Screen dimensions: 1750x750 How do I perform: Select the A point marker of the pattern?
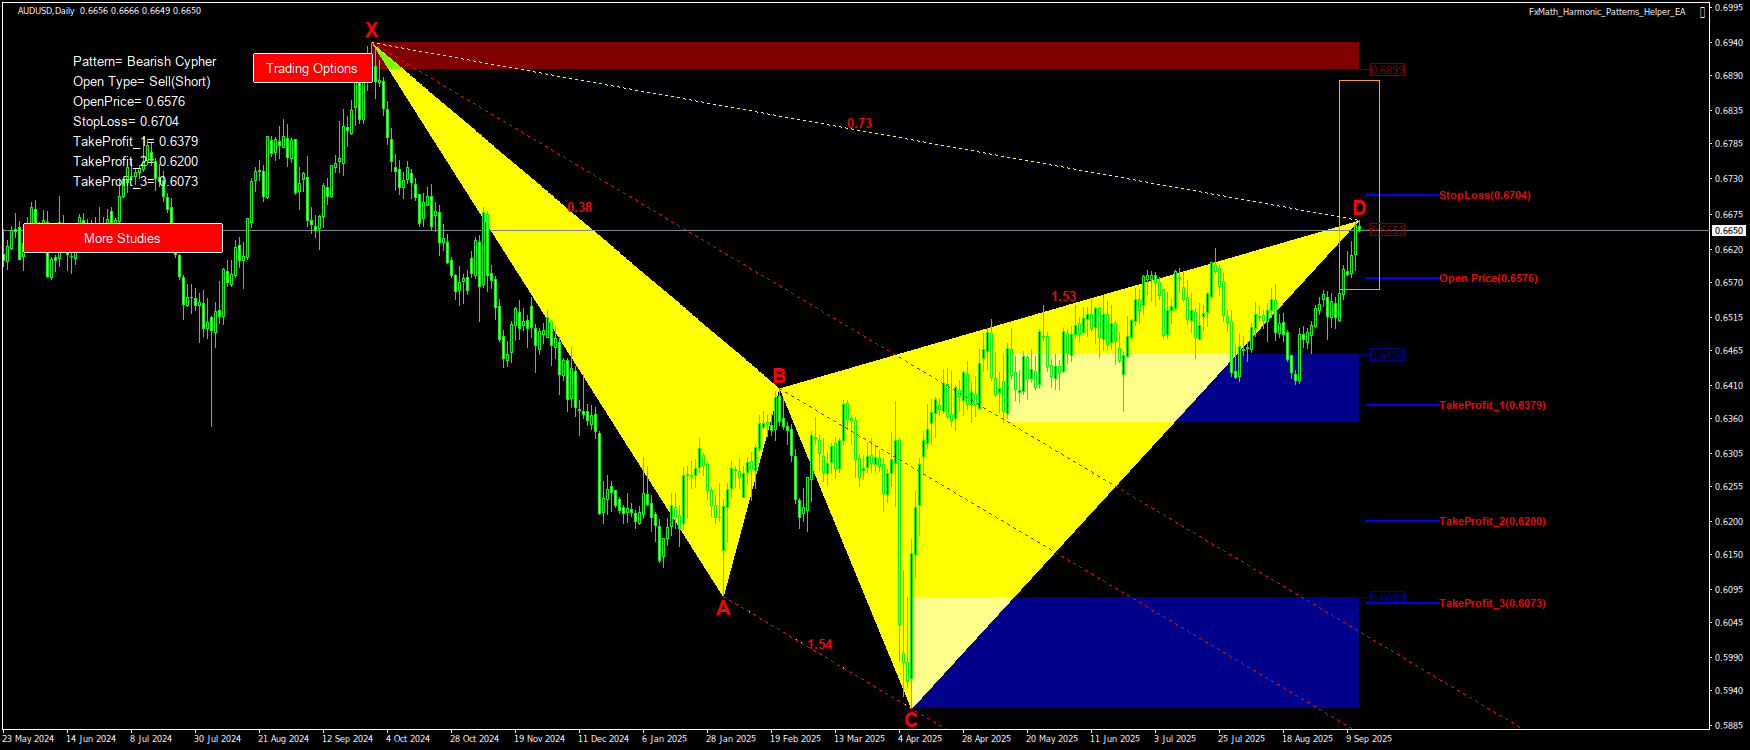[723, 608]
